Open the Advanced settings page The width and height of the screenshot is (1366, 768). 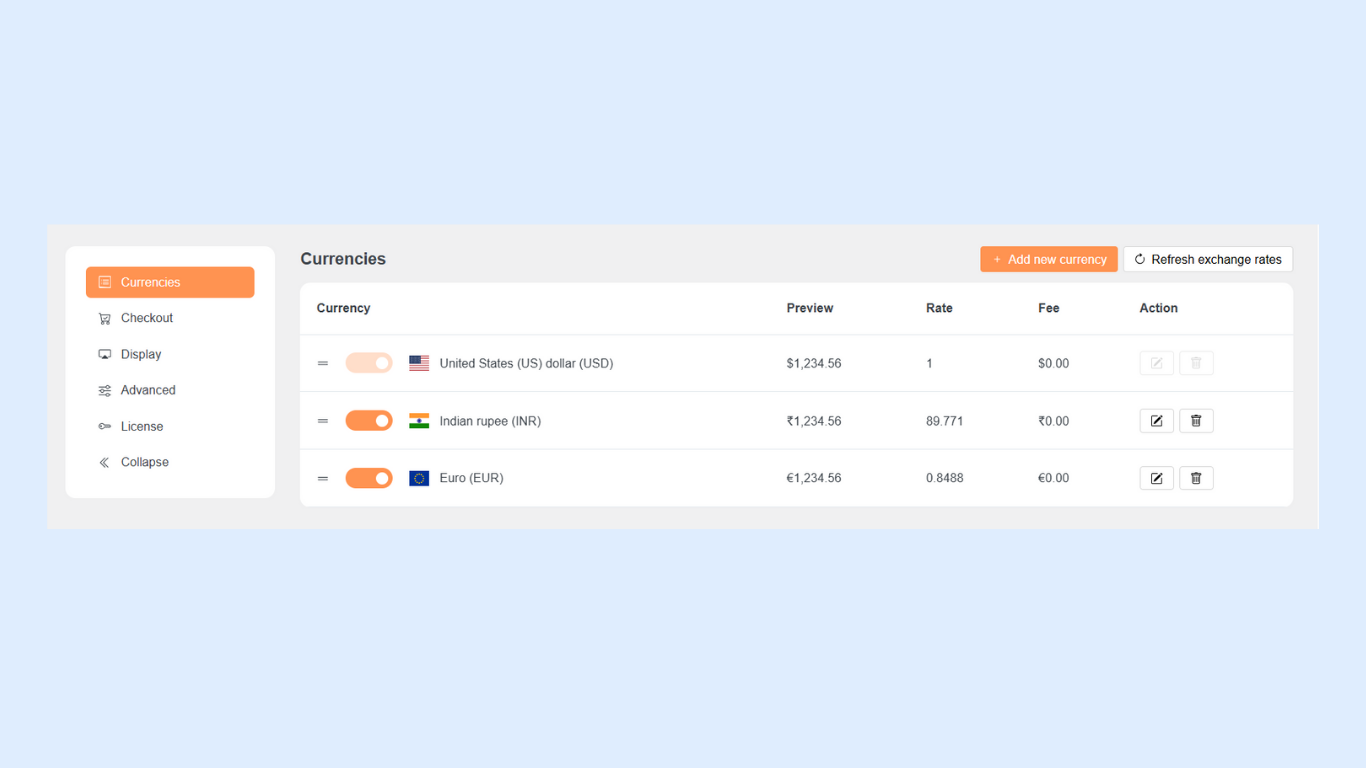[x=147, y=390]
